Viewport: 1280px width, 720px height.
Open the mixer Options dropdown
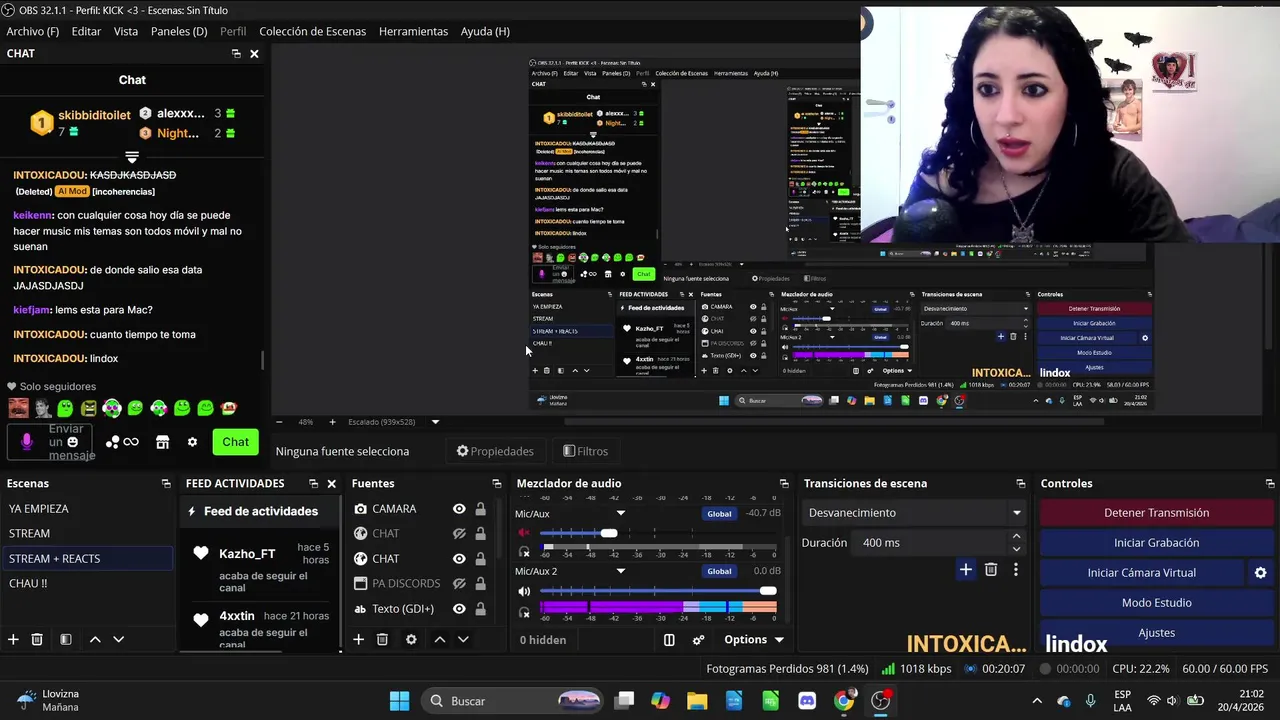[754, 640]
